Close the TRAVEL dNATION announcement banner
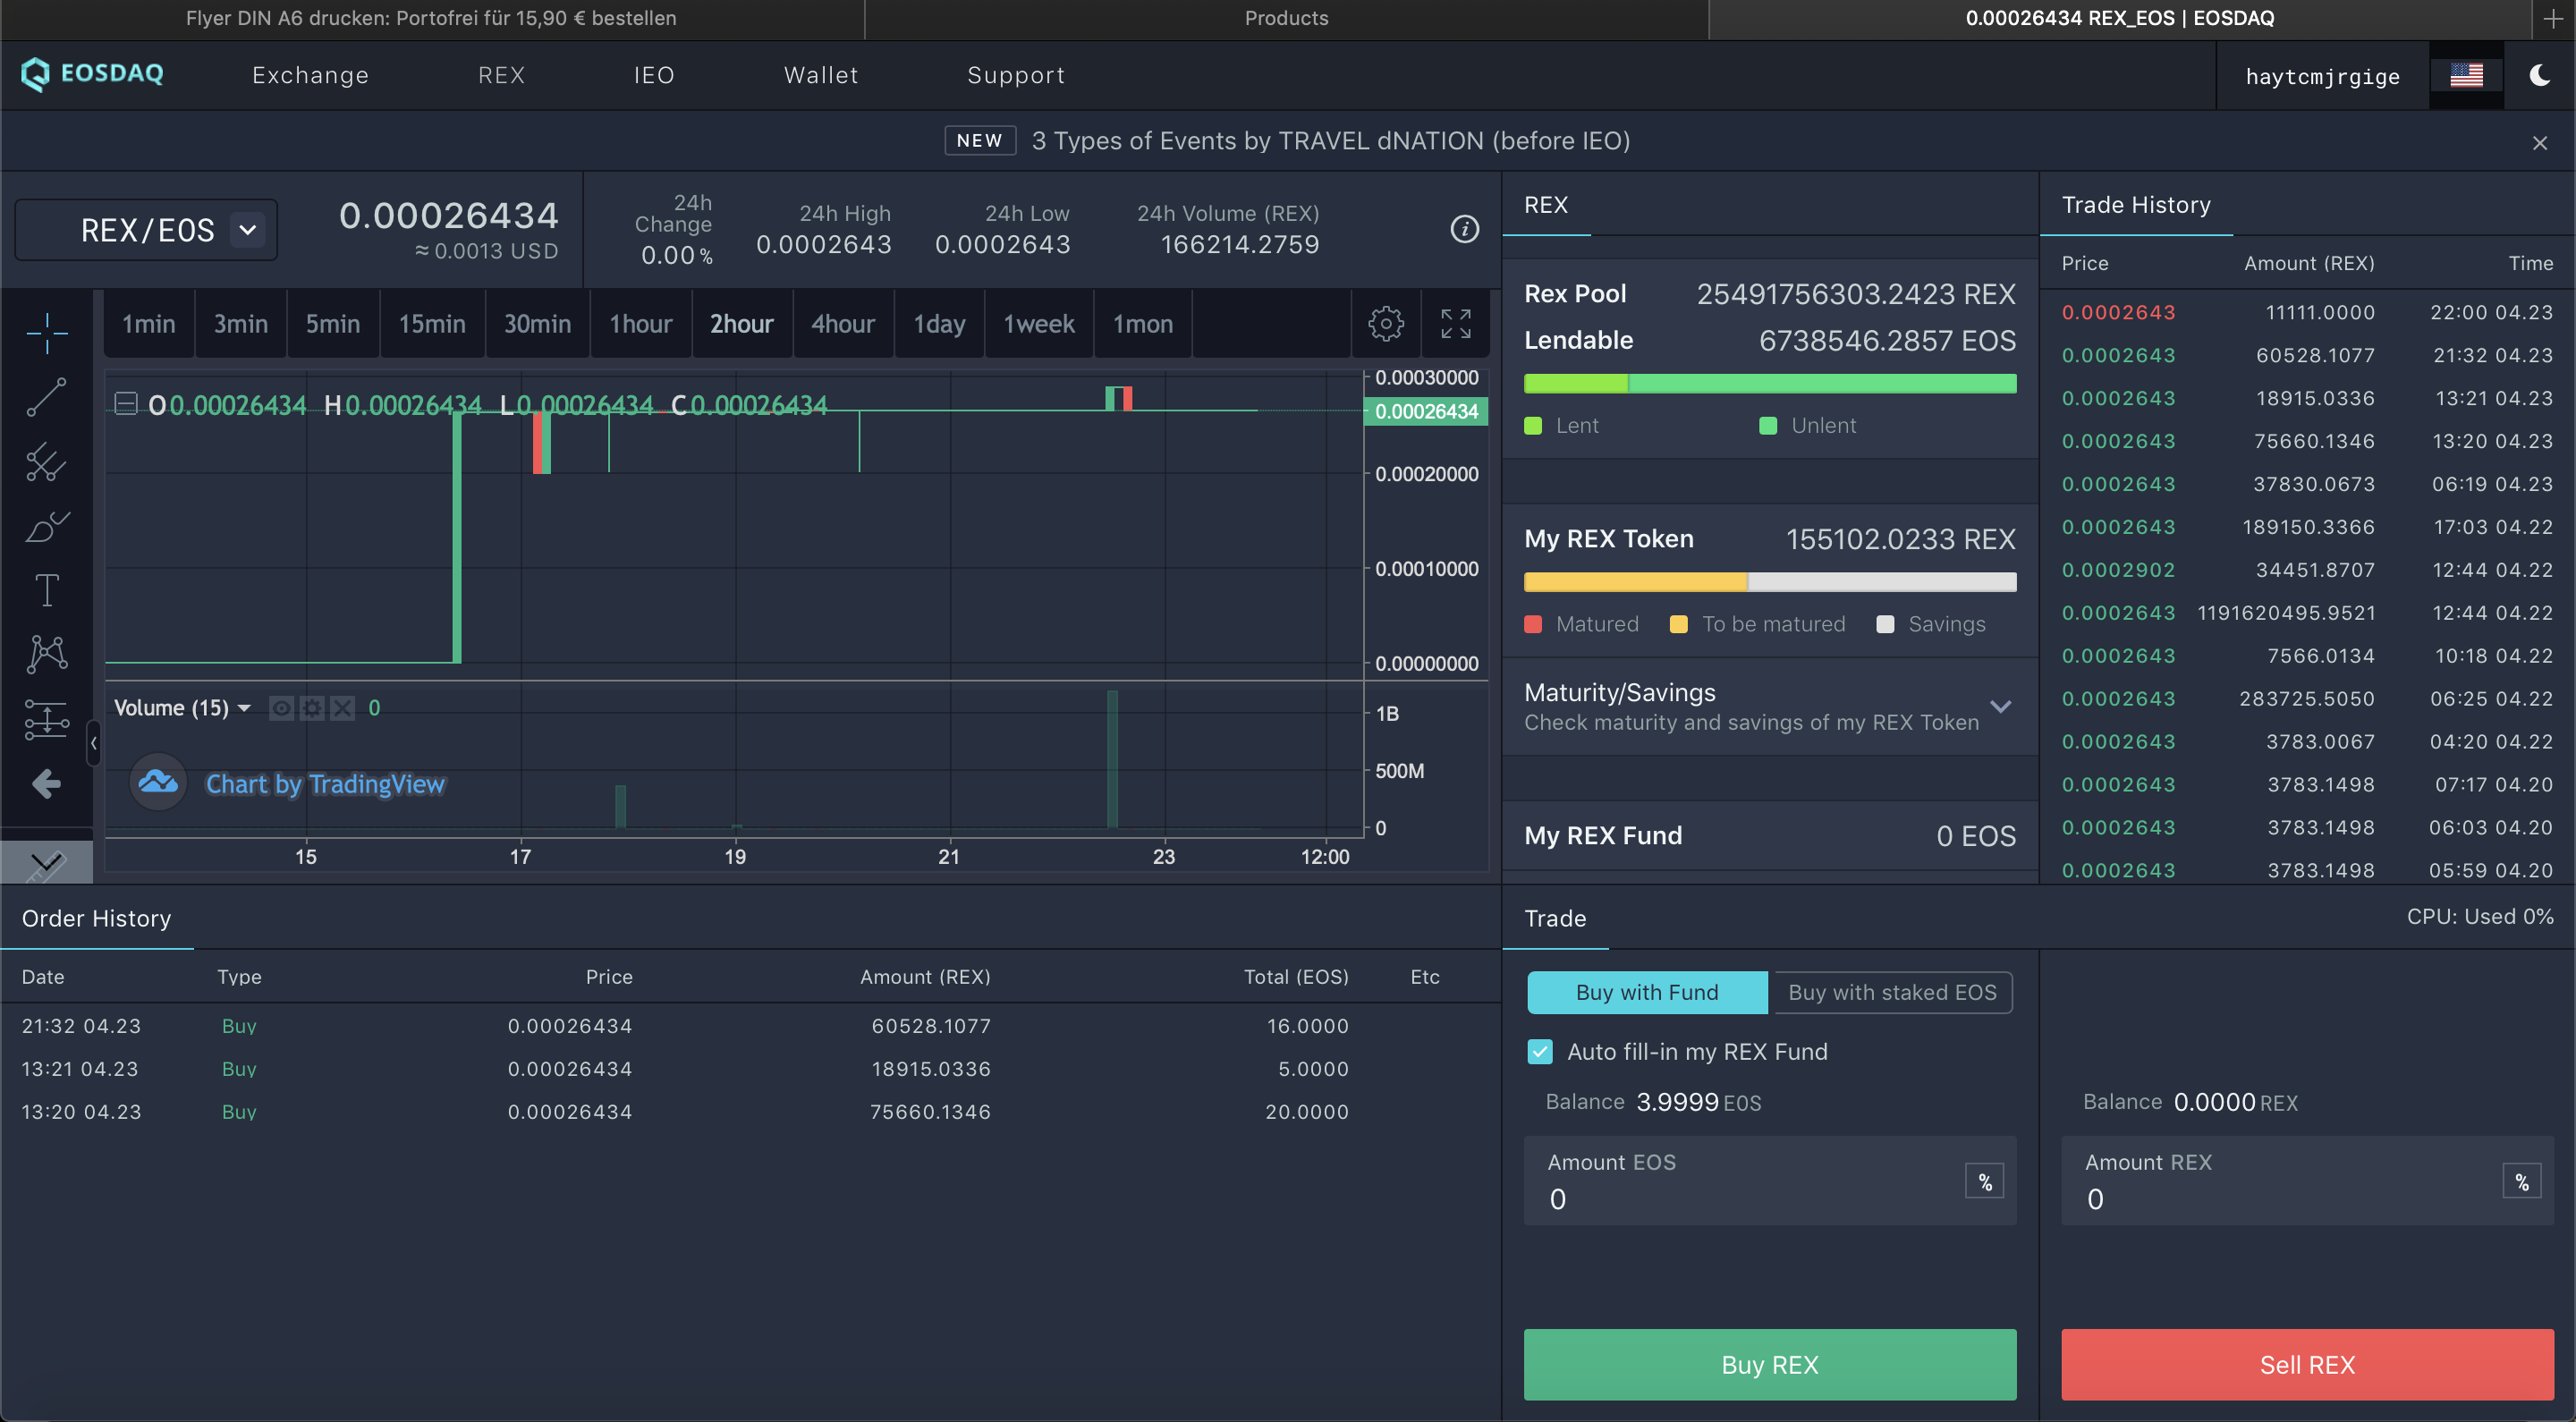 (2540, 142)
